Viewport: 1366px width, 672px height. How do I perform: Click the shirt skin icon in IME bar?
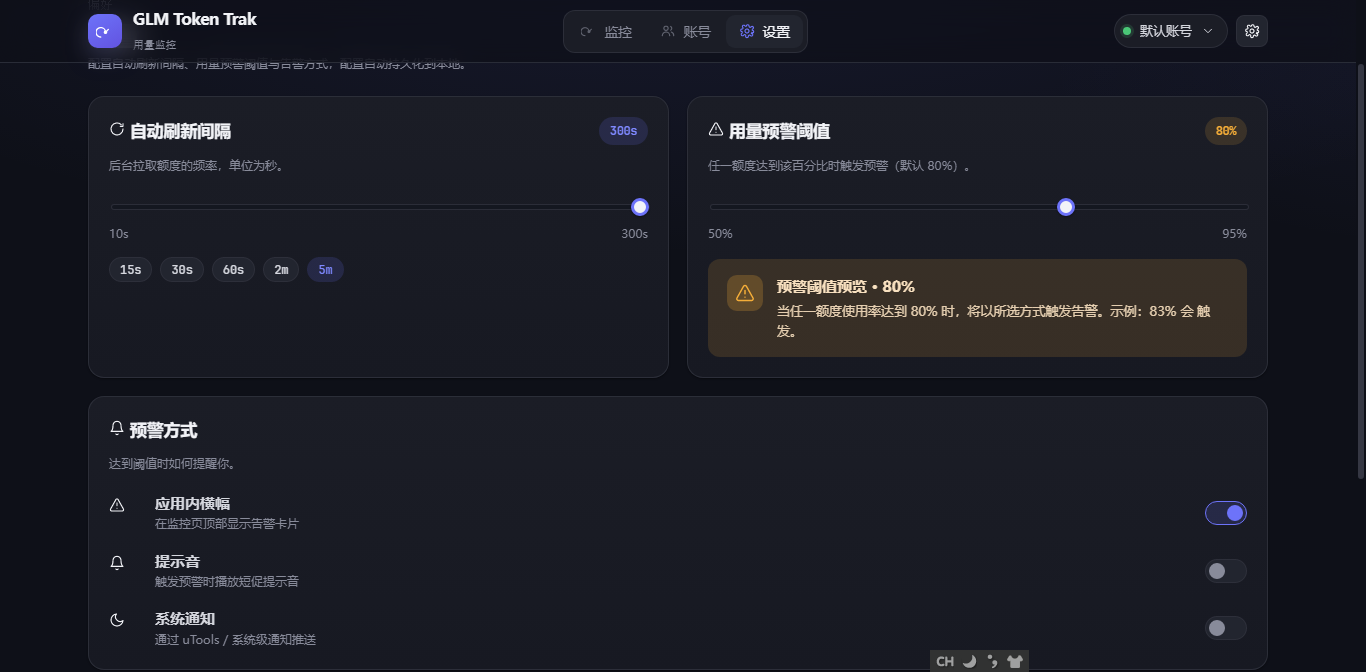(1015, 661)
